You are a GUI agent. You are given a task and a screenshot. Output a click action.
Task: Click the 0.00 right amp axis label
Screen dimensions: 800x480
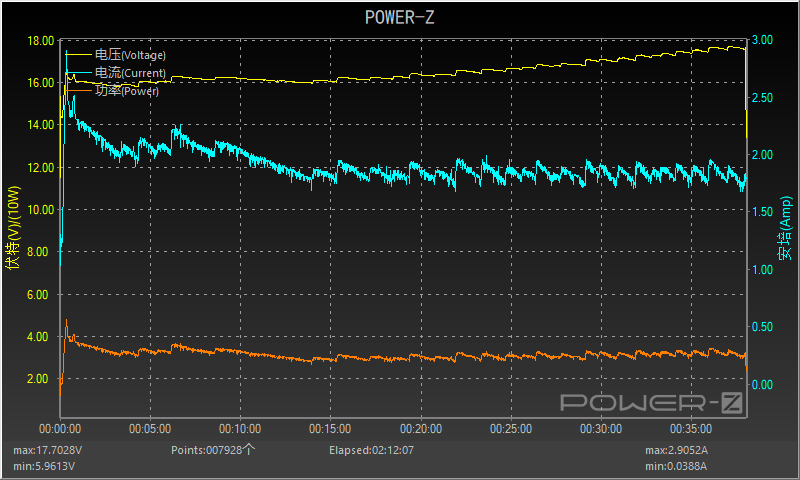762,385
